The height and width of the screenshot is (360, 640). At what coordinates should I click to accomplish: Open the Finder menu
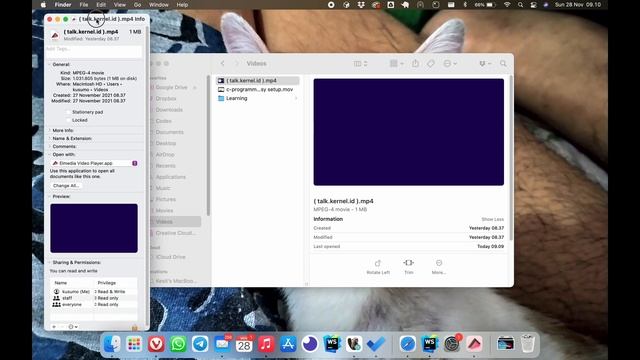pyautogui.click(x=63, y=5)
